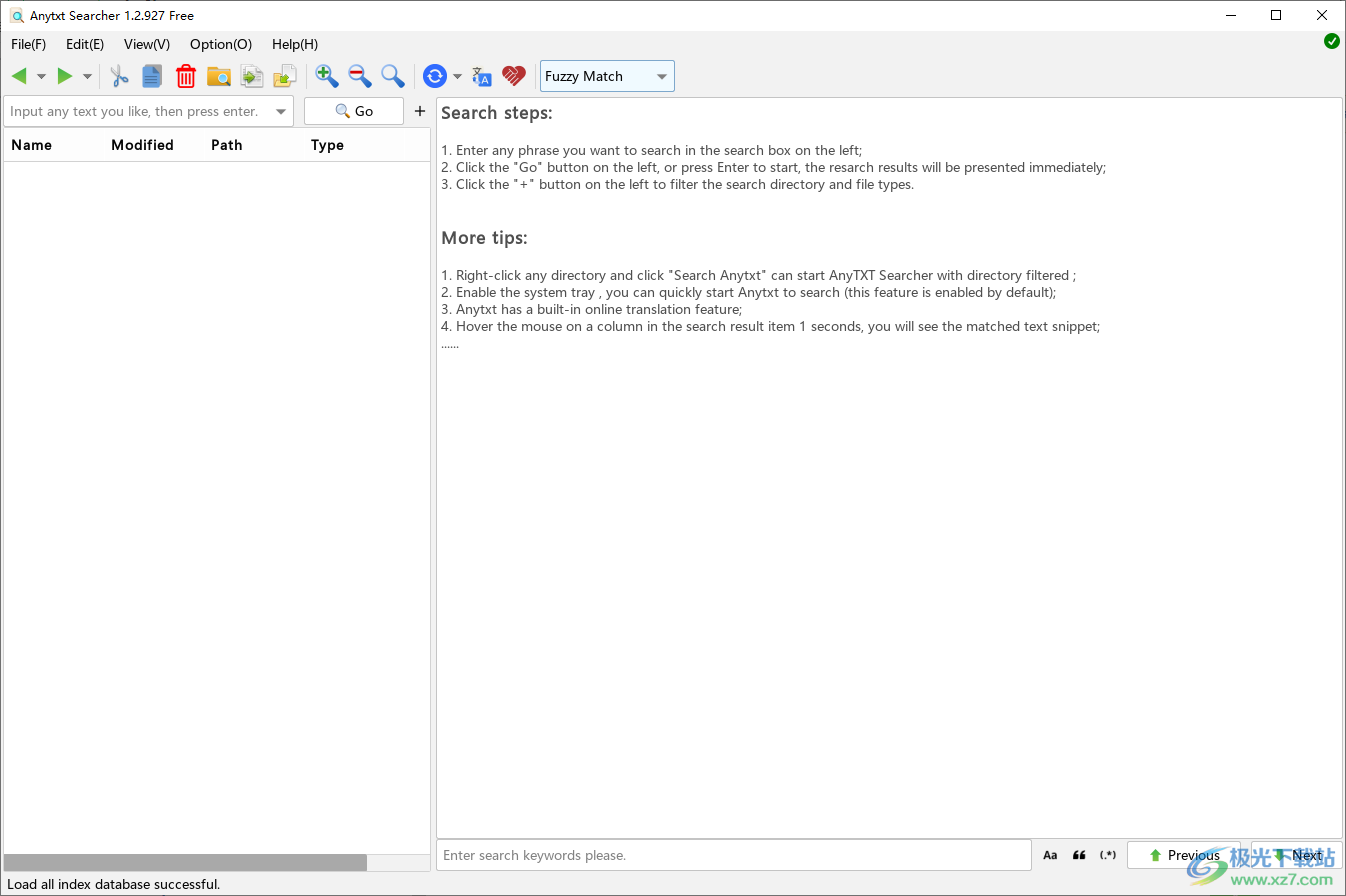
Task: Click the zoom out magnifier icon
Action: (x=360, y=76)
